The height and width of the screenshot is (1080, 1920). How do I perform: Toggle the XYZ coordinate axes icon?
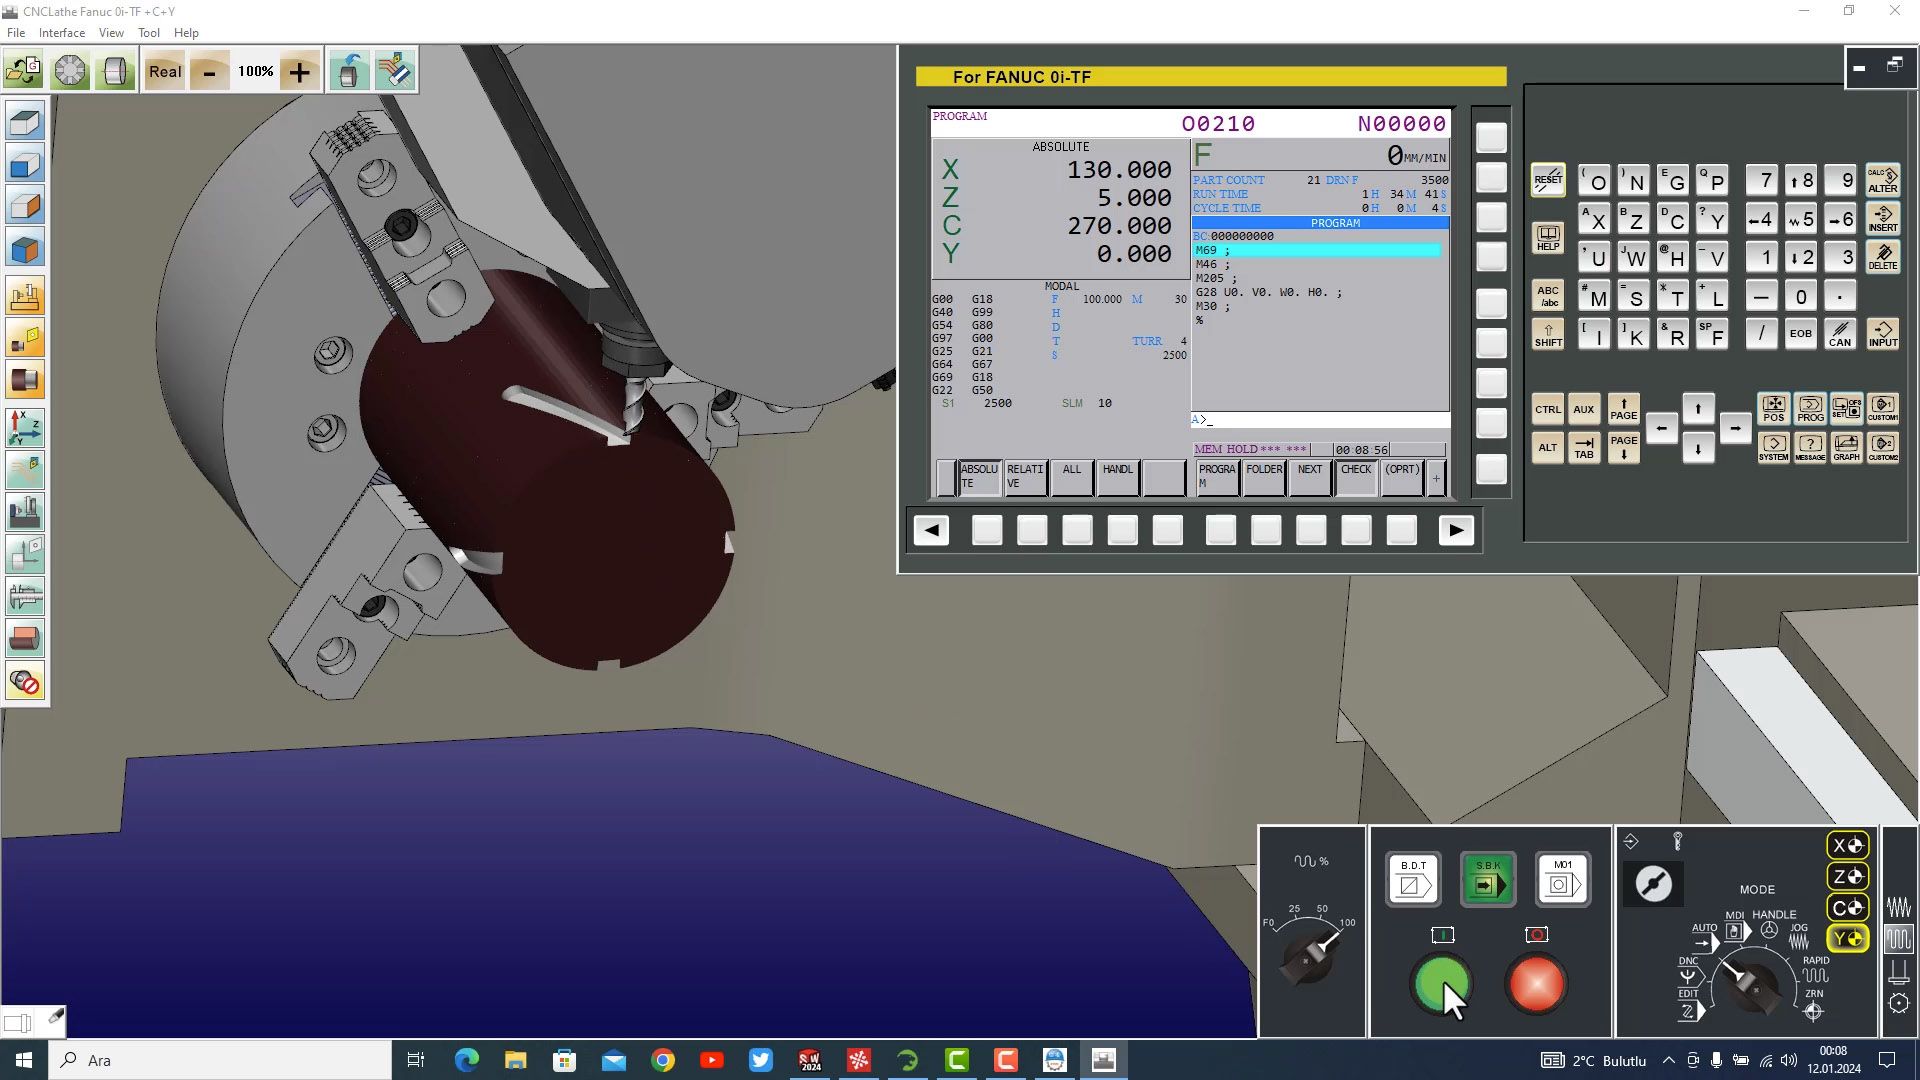click(x=25, y=428)
